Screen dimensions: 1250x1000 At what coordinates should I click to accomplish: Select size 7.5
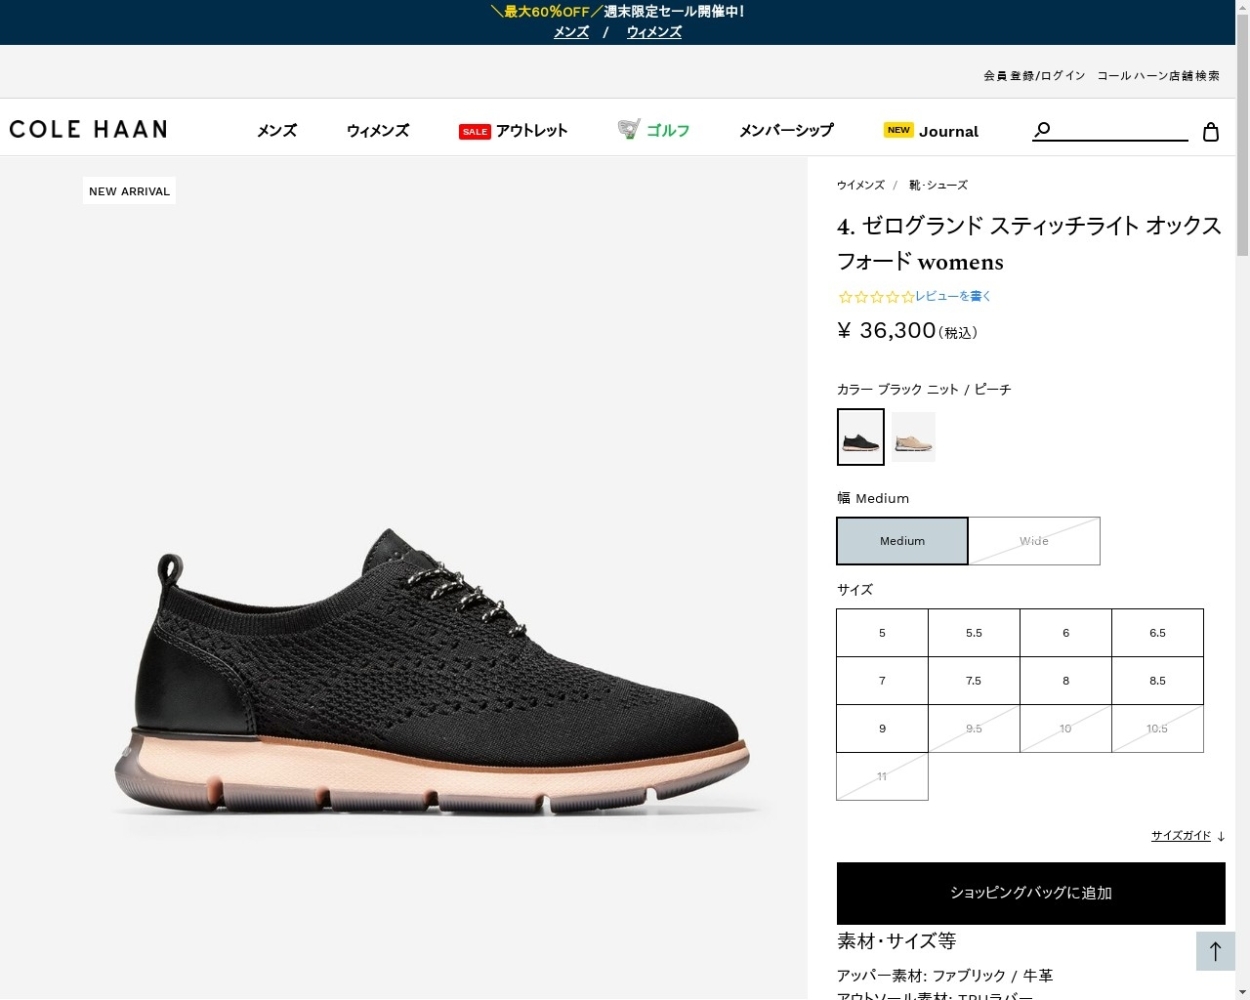click(x=974, y=681)
